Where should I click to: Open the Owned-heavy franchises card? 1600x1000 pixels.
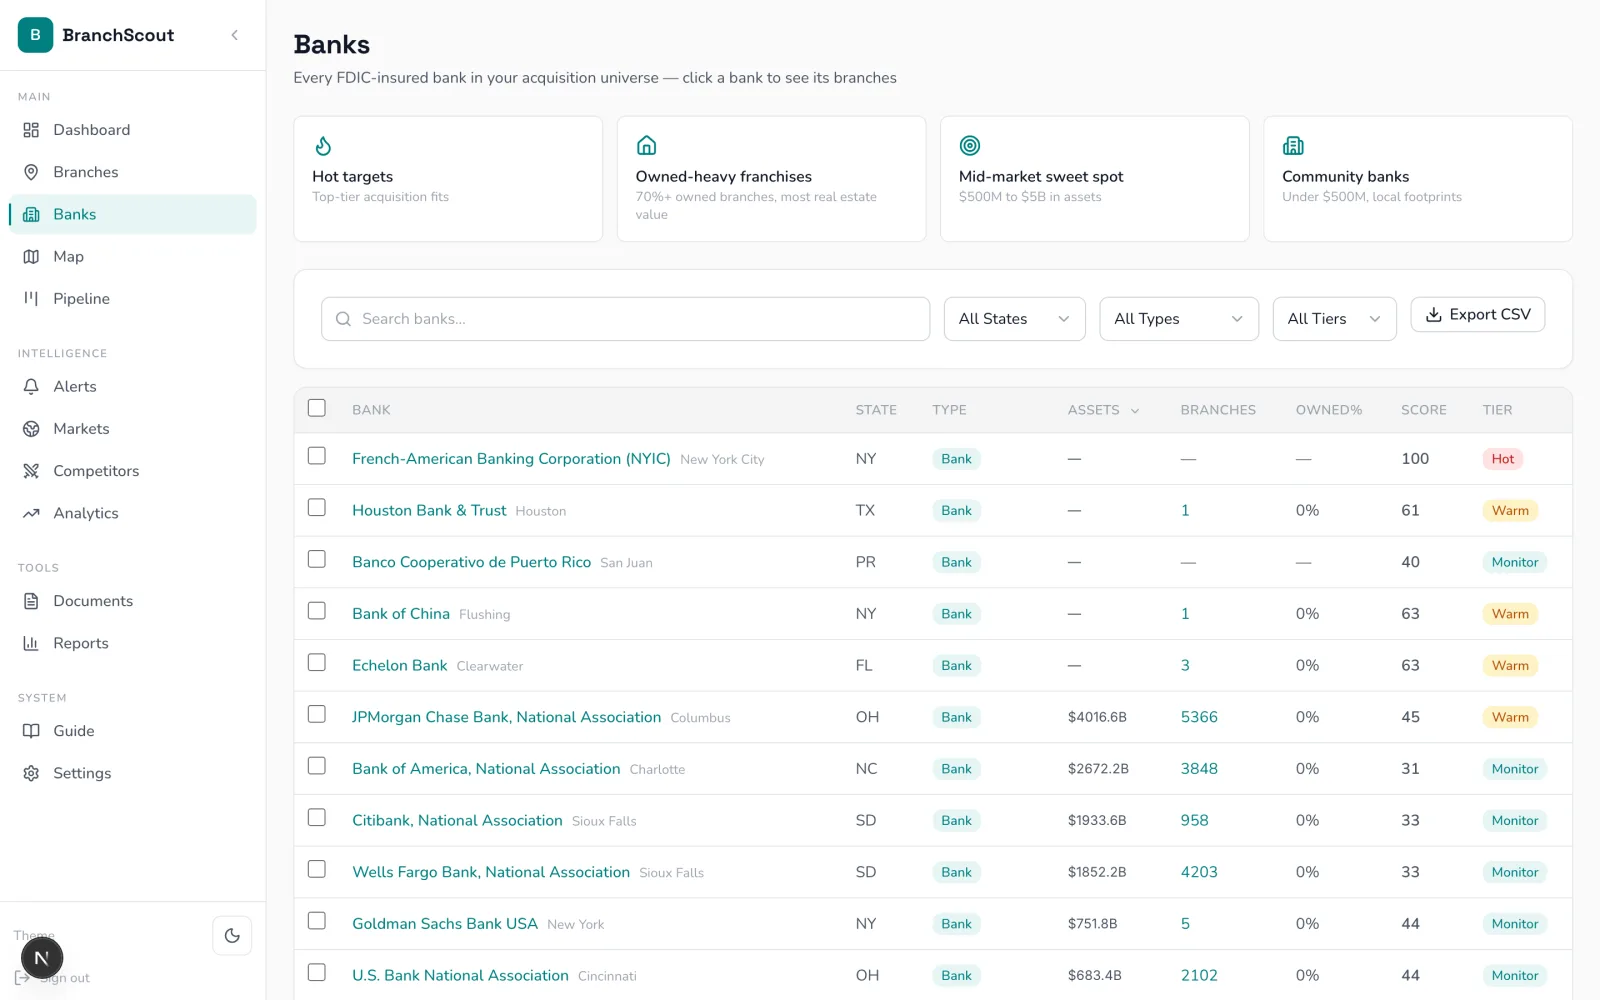click(771, 179)
